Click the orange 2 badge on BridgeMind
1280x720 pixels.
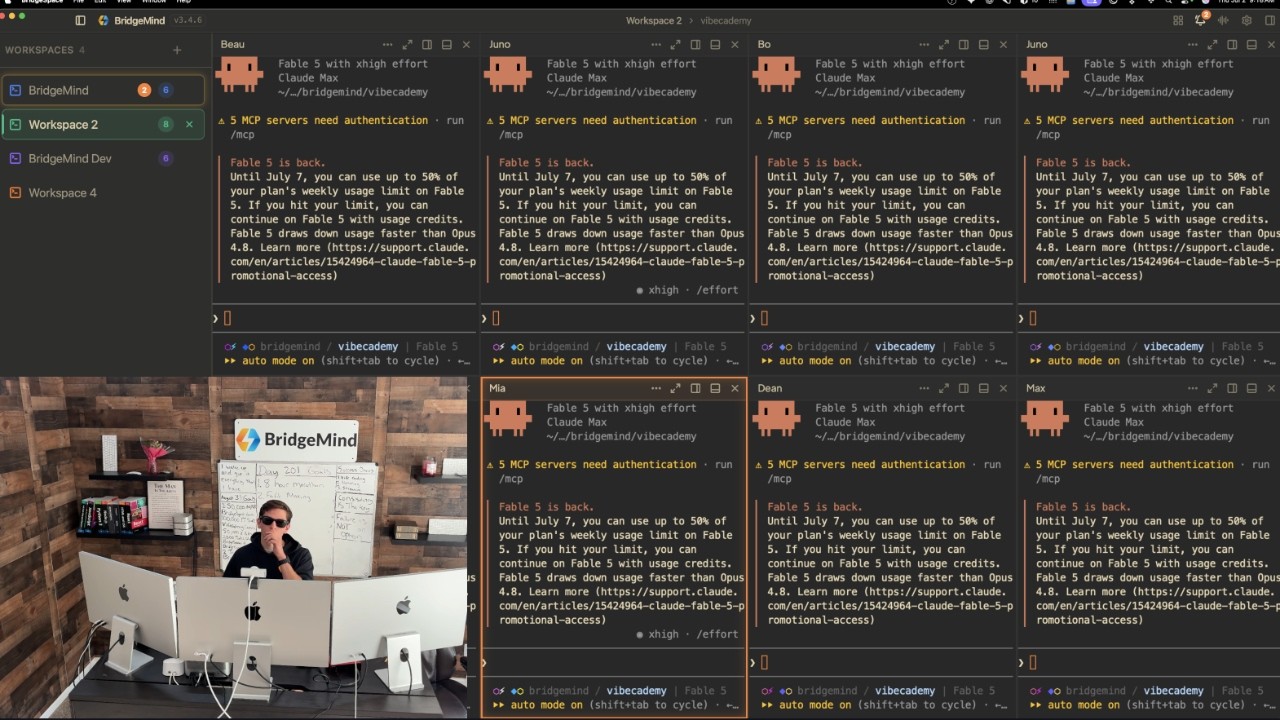point(144,90)
